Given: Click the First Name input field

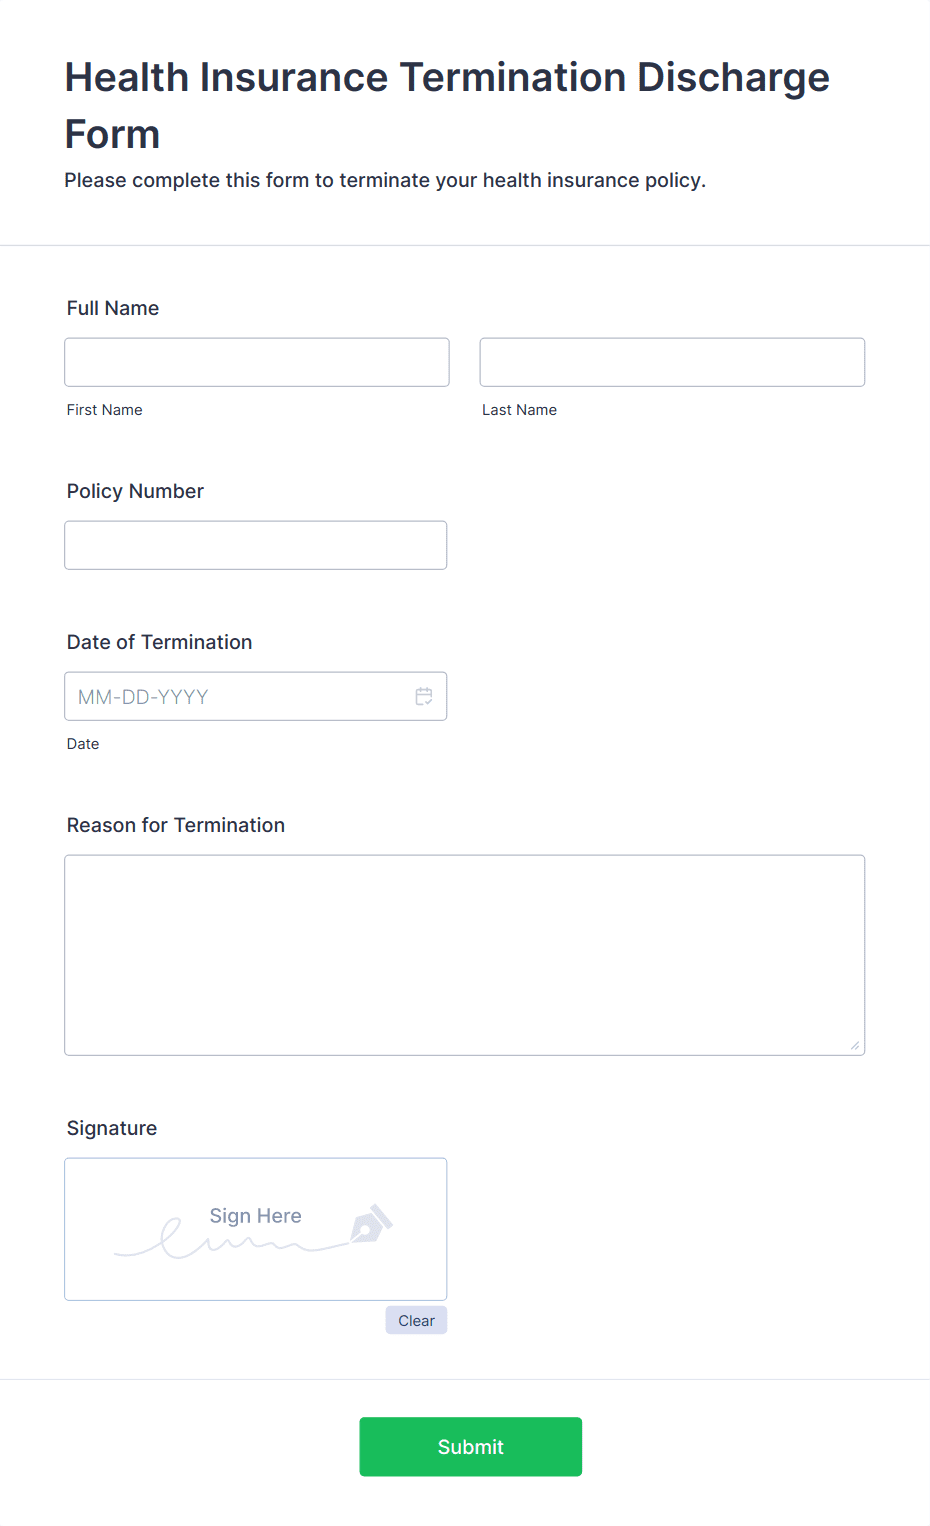Looking at the screenshot, I should pyautogui.click(x=257, y=362).
